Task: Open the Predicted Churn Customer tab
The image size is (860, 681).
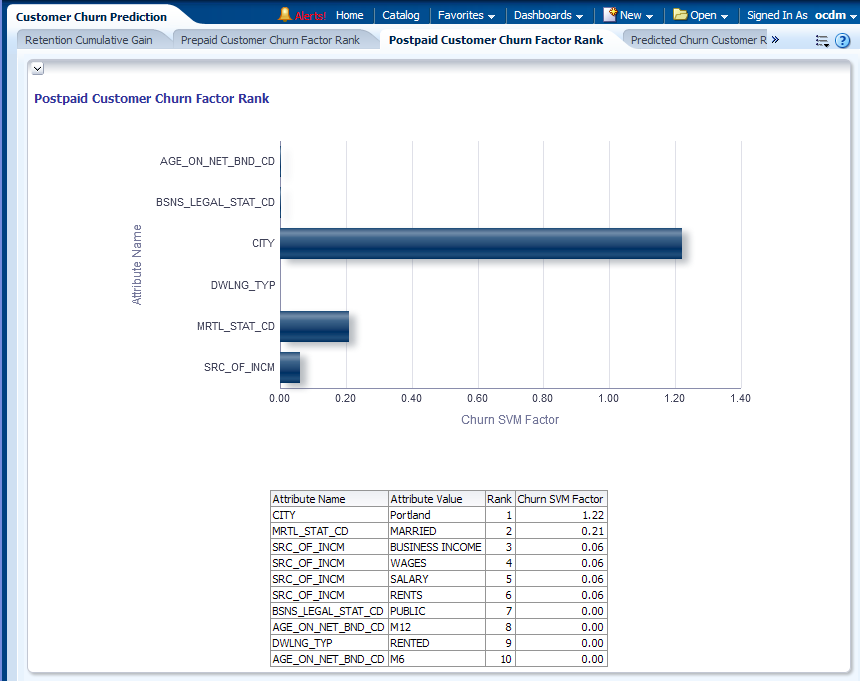Action: [698, 40]
